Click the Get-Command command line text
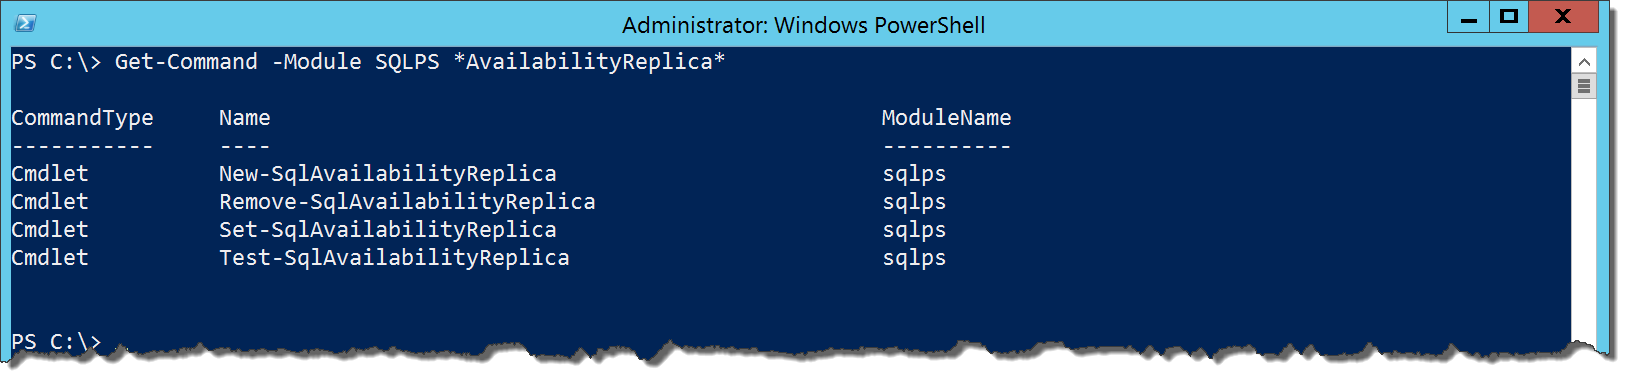This screenshot has width=1626, height=384. pos(420,62)
